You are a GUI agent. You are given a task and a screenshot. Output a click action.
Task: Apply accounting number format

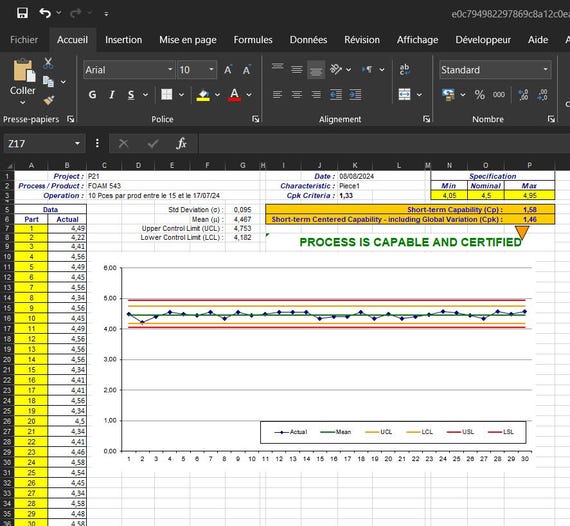click(x=448, y=95)
